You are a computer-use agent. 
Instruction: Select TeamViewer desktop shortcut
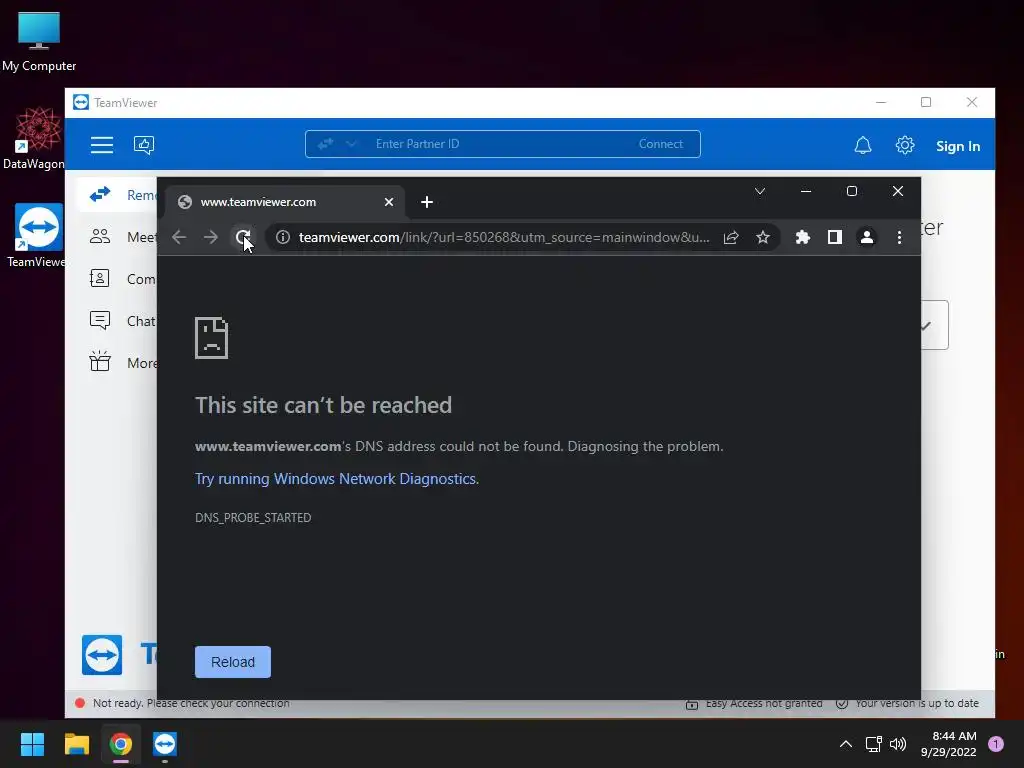click(36, 236)
